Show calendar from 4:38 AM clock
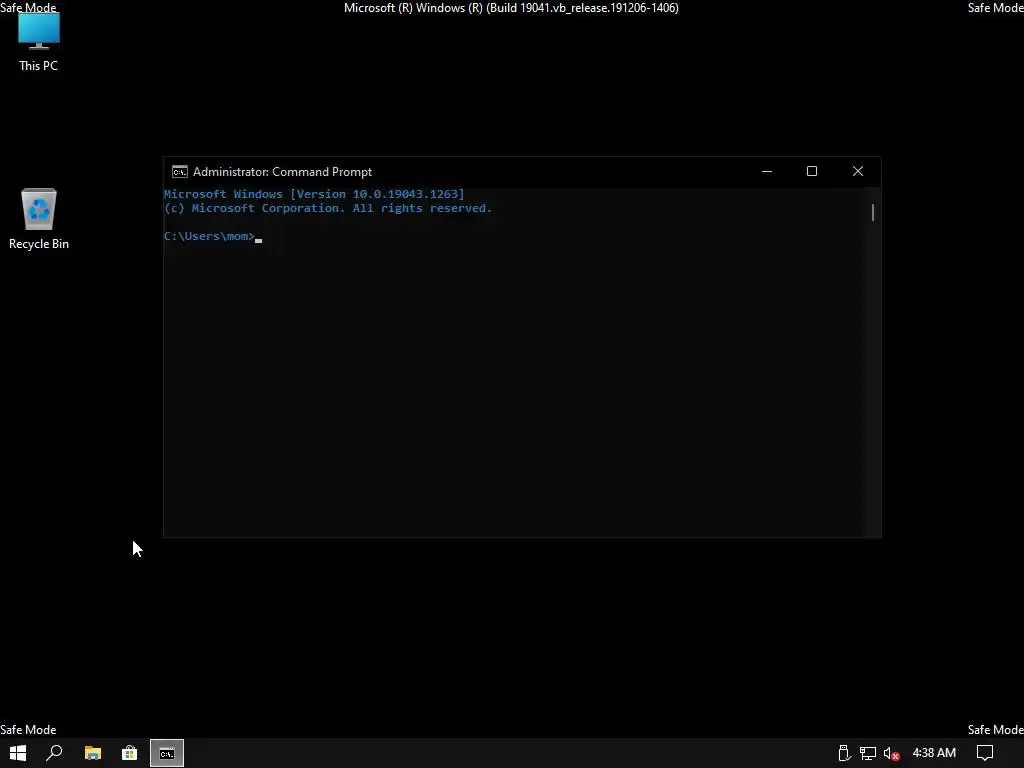 (x=934, y=753)
